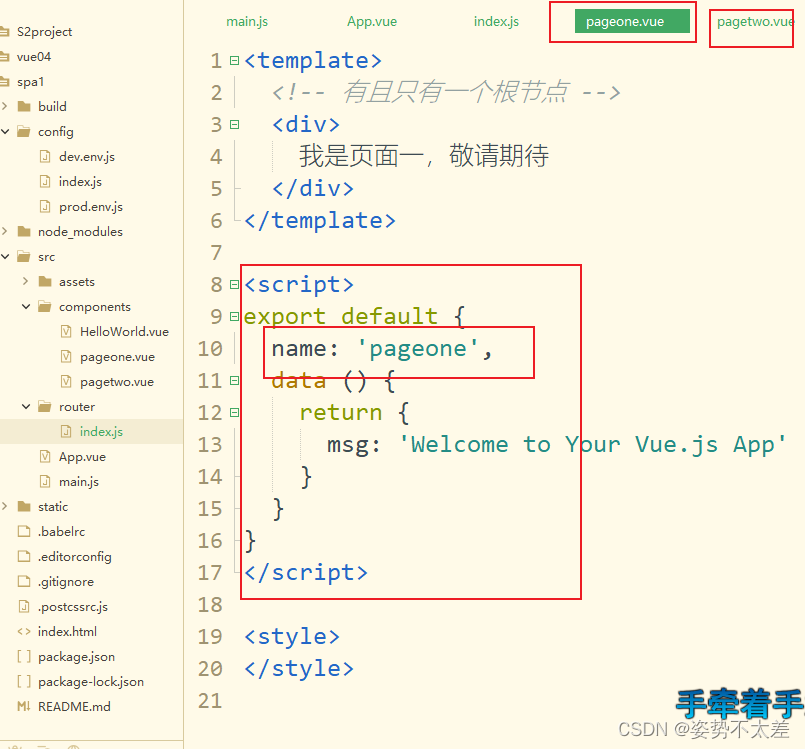The width and height of the screenshot is (805, 749).
Task: Click the dev.env.js file icon
Action: pos(45,156)
